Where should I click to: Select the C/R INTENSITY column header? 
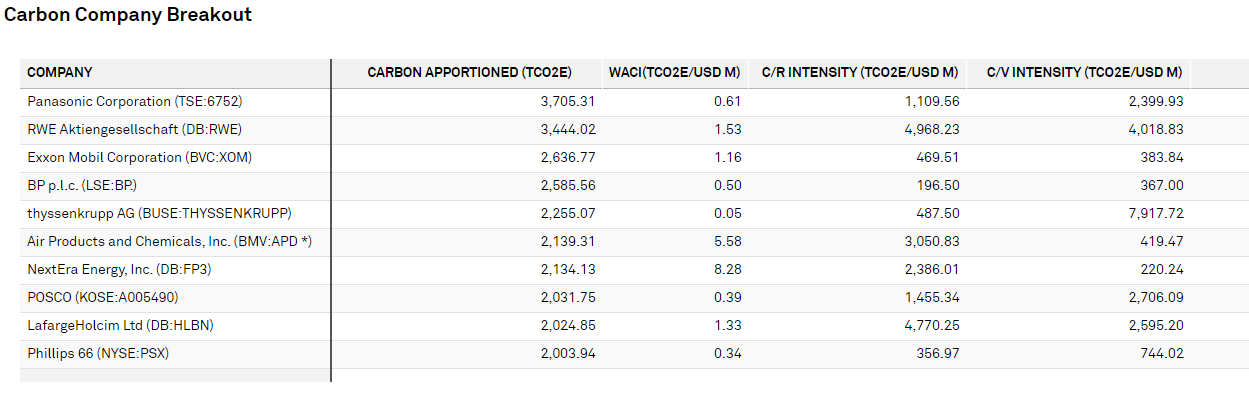click(x=860, y=73)
